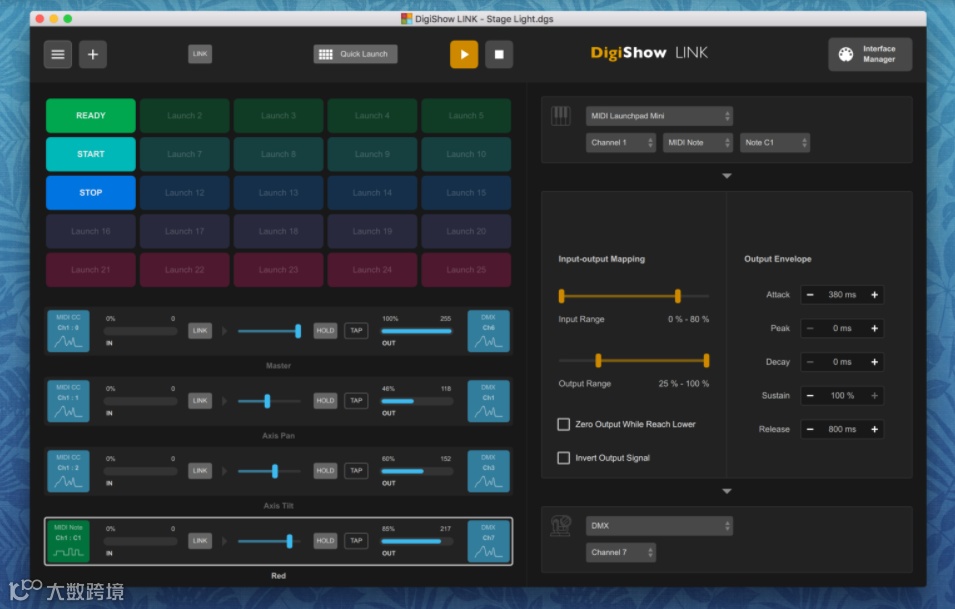Start playback with the orange play button
The image size is (955, 609).
(464, 54)
